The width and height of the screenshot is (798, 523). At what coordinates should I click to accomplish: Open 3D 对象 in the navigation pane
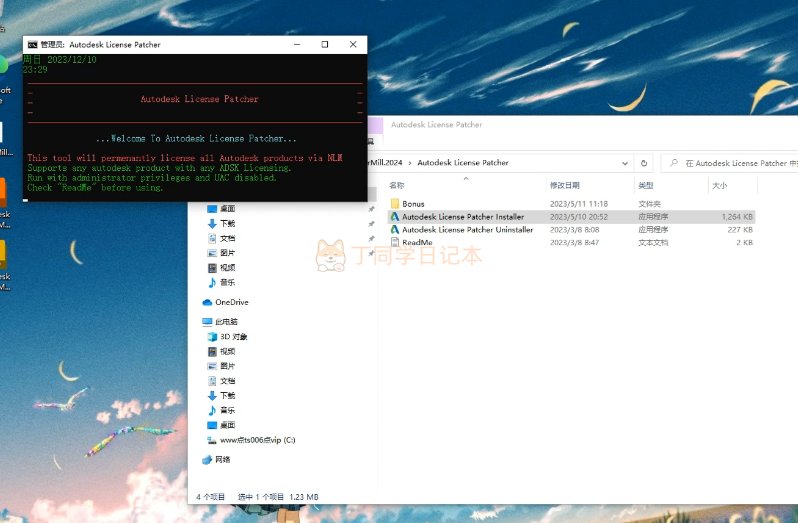click(233, 337)
